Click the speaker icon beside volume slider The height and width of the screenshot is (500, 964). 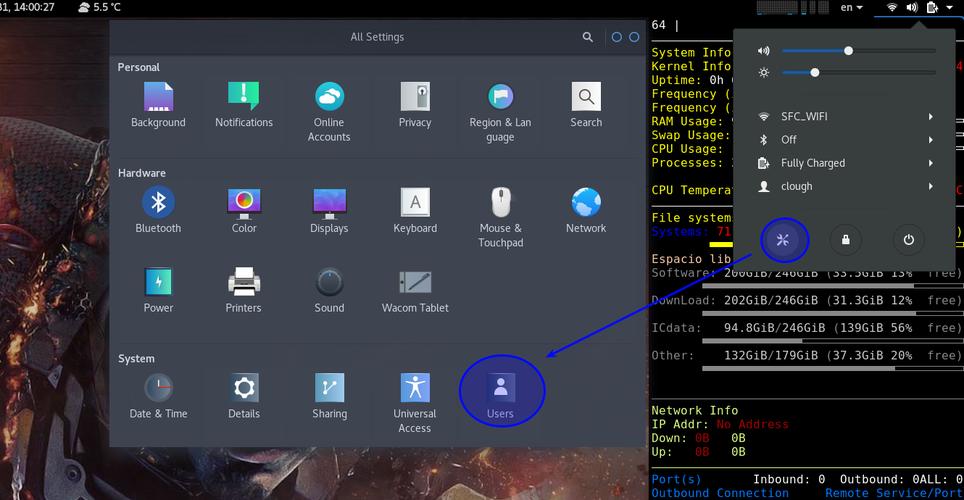click(764, 51)
